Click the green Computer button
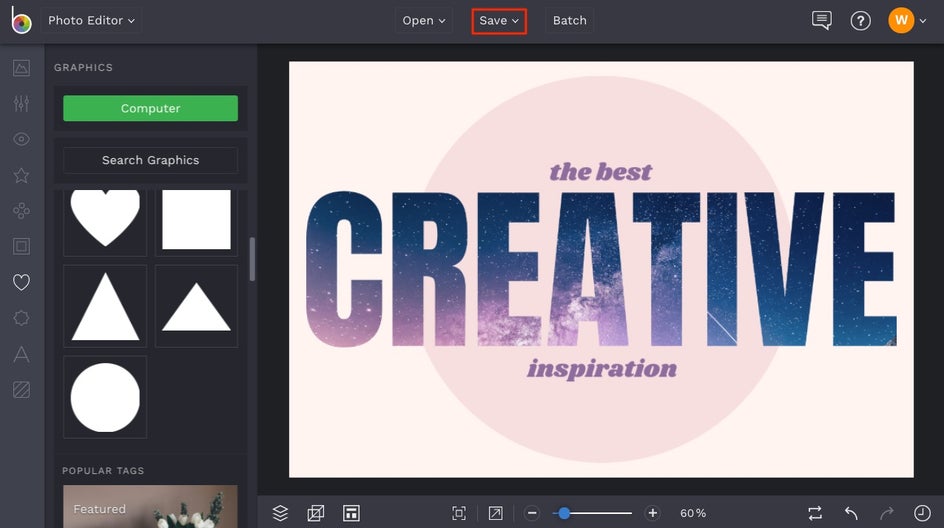 [151, 108]
